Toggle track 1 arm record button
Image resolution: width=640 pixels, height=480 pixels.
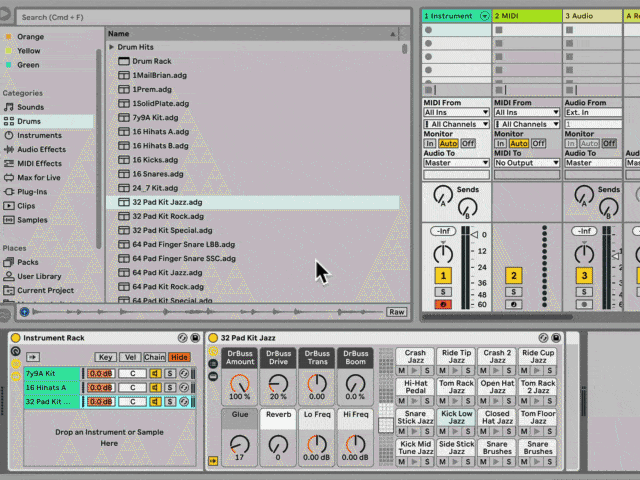[443, 304]
